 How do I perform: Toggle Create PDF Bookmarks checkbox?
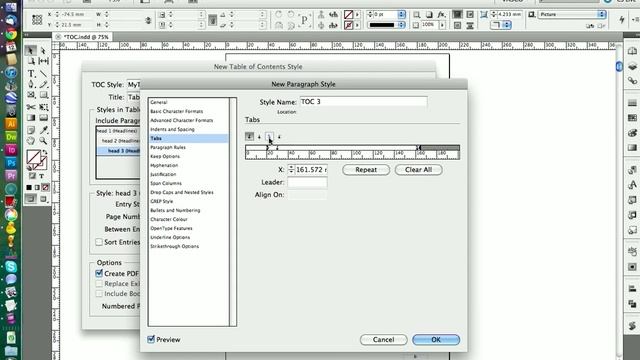99,273
